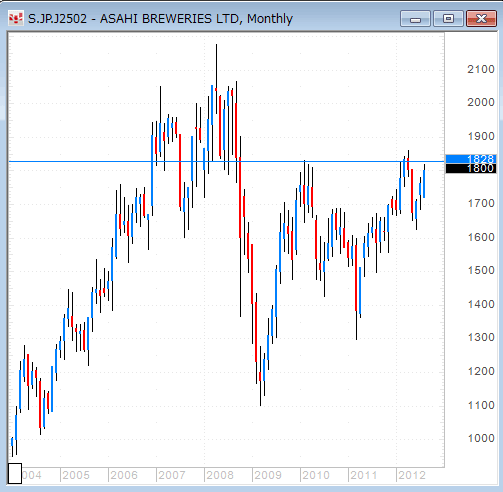503x492 pixels.
Task: Close the Asahi Breweries chart window
Action: (x=481, y=19)
